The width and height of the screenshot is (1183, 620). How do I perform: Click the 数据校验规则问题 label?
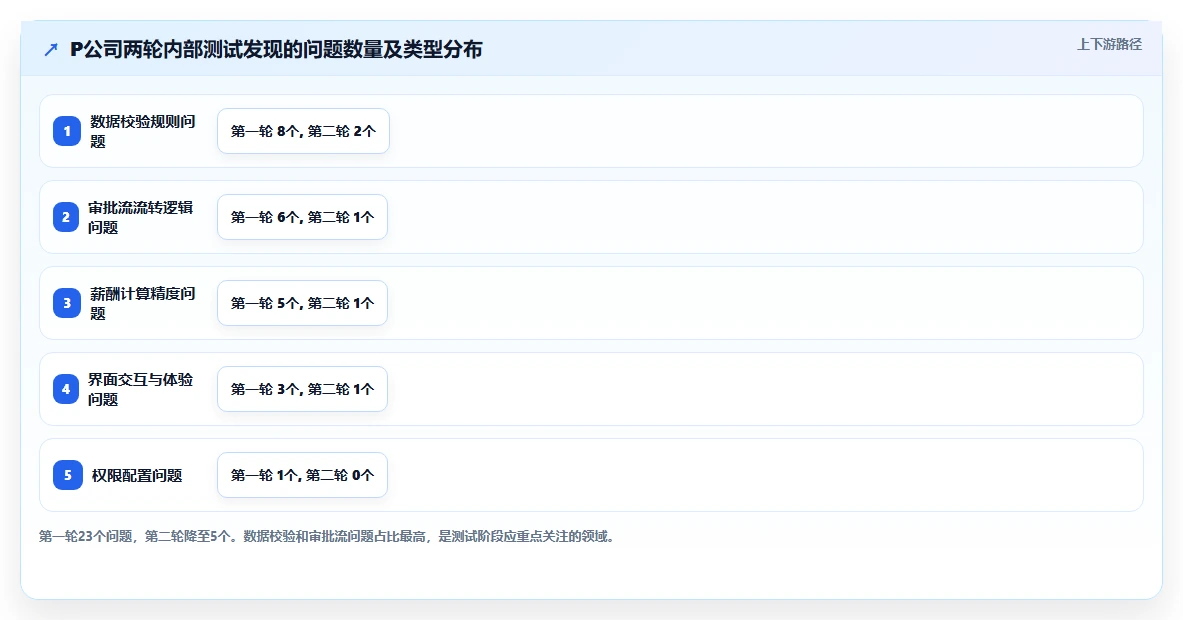click(143, 131)
